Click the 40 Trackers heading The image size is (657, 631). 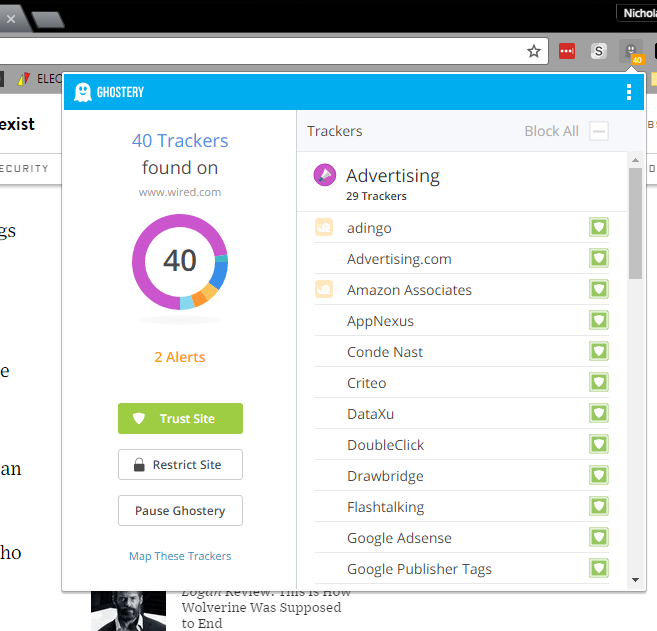click(180, 141)
